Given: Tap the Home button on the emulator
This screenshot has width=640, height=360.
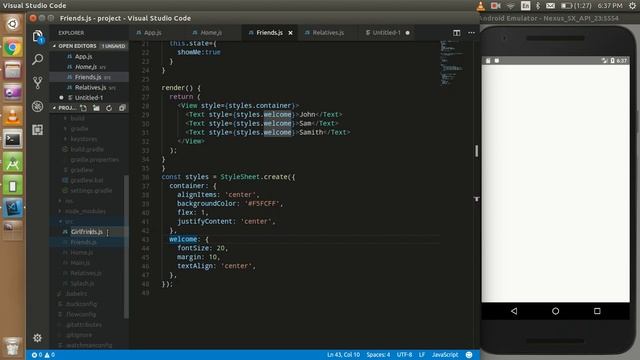Looking at the screenshot, I should click(555, 311).
